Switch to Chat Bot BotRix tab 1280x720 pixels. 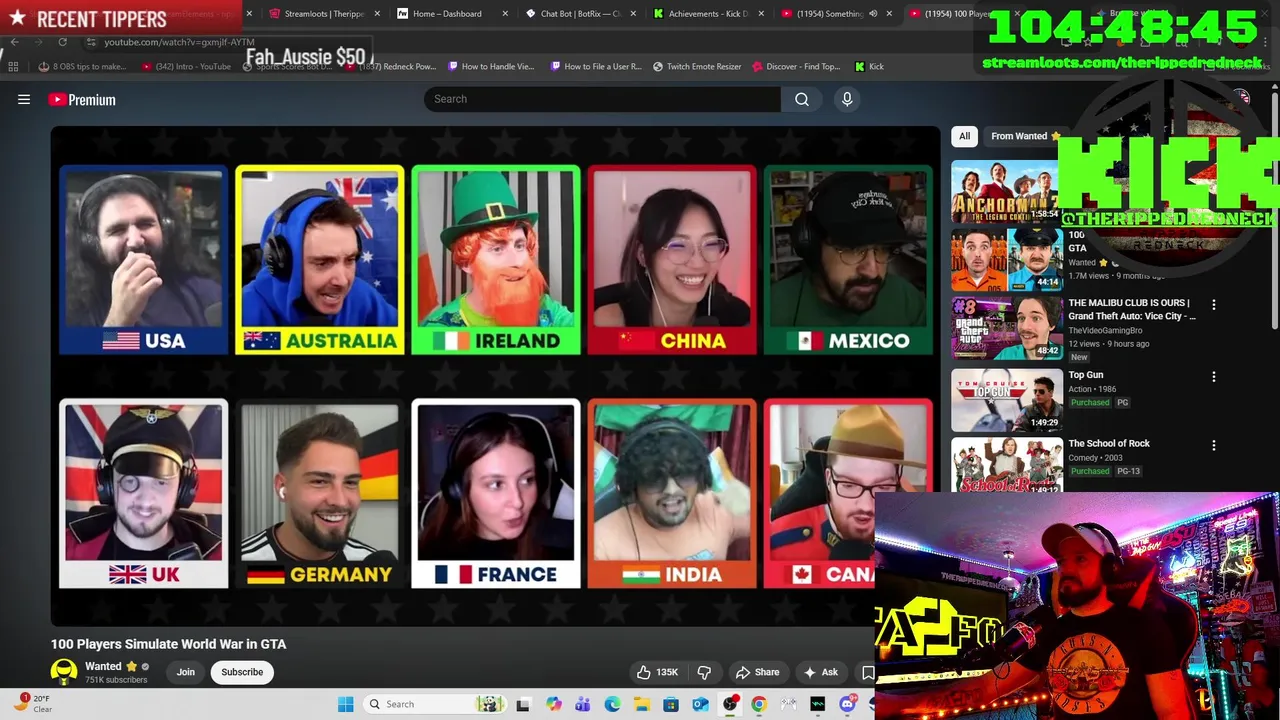[x=578, y=14]
